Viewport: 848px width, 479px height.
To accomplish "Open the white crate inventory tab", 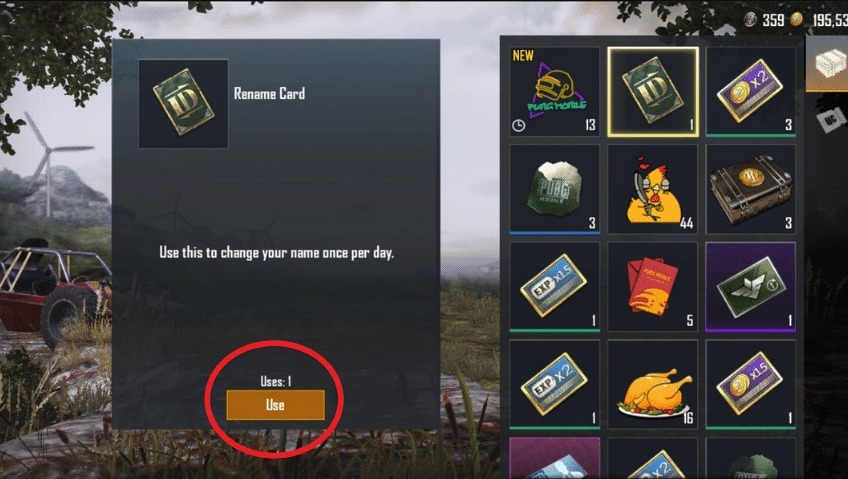I will 827,65.
